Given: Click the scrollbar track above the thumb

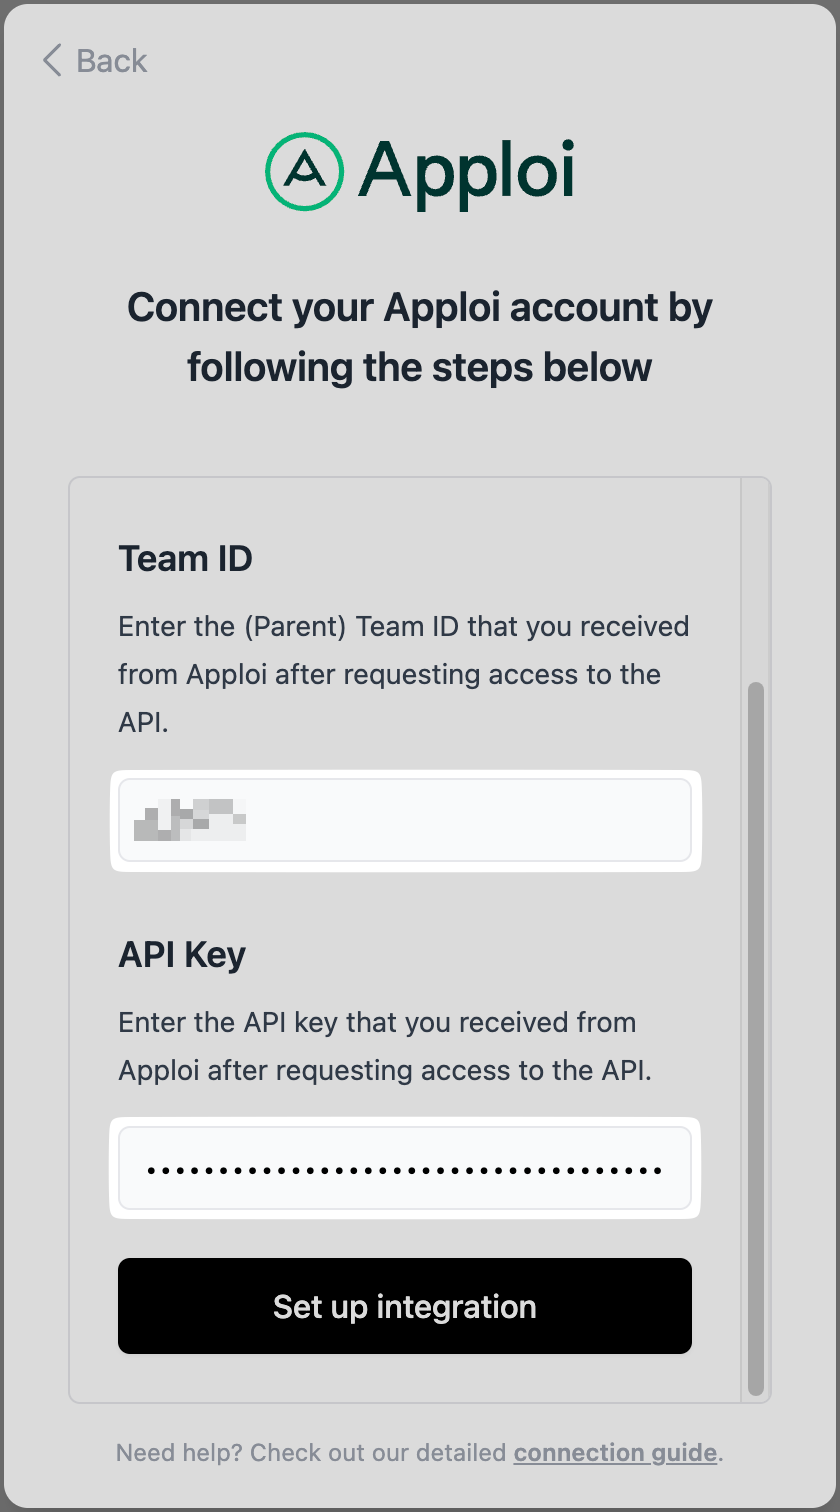Looking at the screenshot, I should [x=756, y=580].
